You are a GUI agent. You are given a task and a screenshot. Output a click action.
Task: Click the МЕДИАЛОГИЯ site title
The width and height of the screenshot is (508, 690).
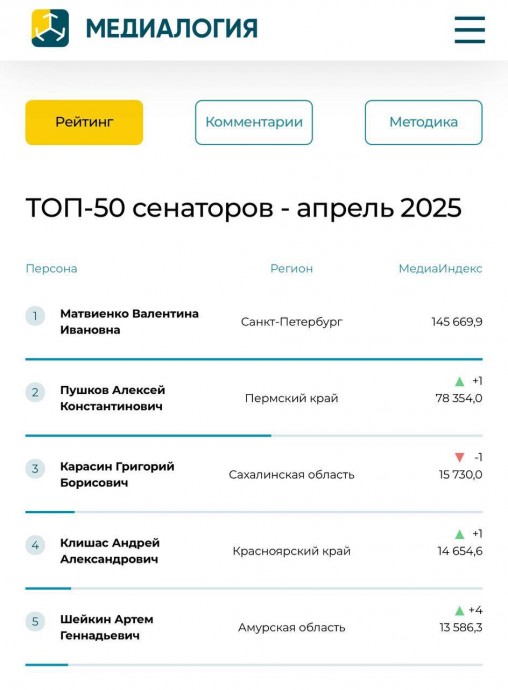pyautogui.click(x=172, y=29)
